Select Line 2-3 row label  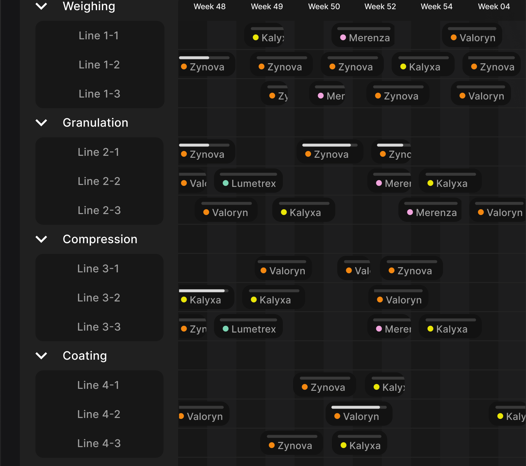click(x=99, y=210)
